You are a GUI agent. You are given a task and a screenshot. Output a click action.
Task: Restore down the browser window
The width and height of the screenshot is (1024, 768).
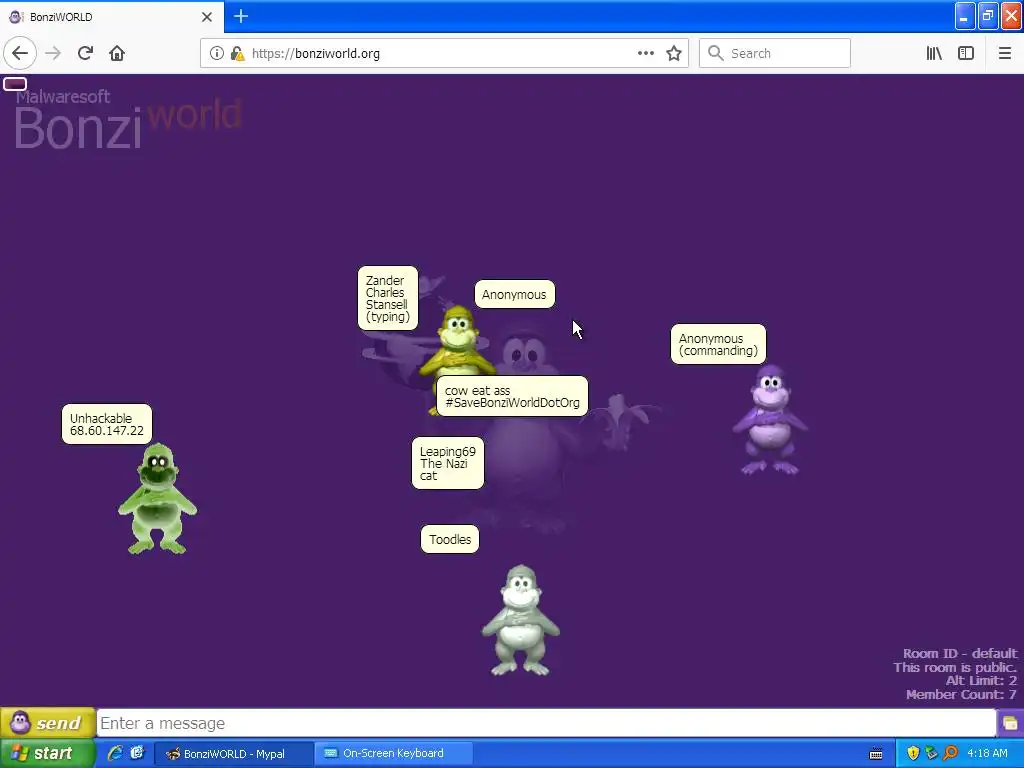pyautogui.click(x=988, y=16)
